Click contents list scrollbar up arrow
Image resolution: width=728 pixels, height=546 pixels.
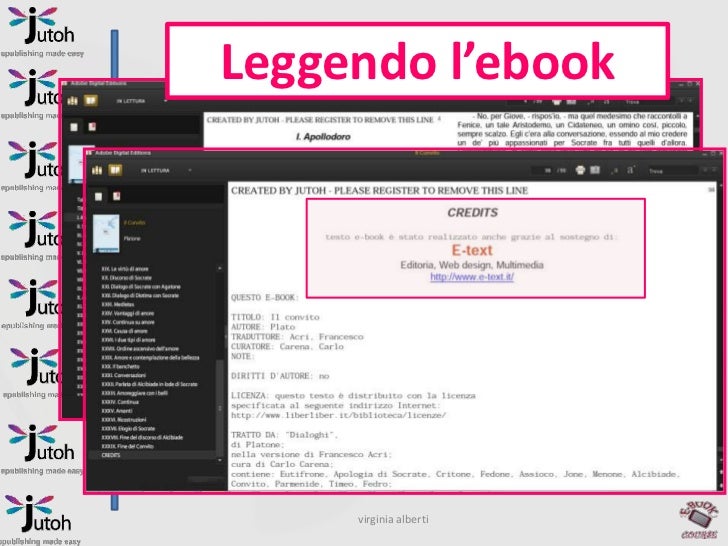[220, 268]
